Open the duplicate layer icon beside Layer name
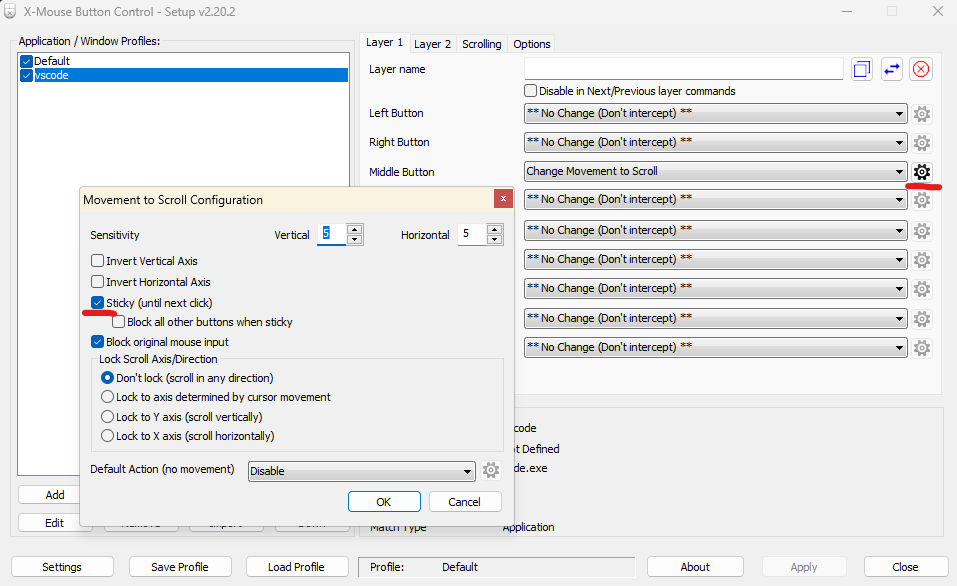Viewport: 957px width, 586px height. 861,68
